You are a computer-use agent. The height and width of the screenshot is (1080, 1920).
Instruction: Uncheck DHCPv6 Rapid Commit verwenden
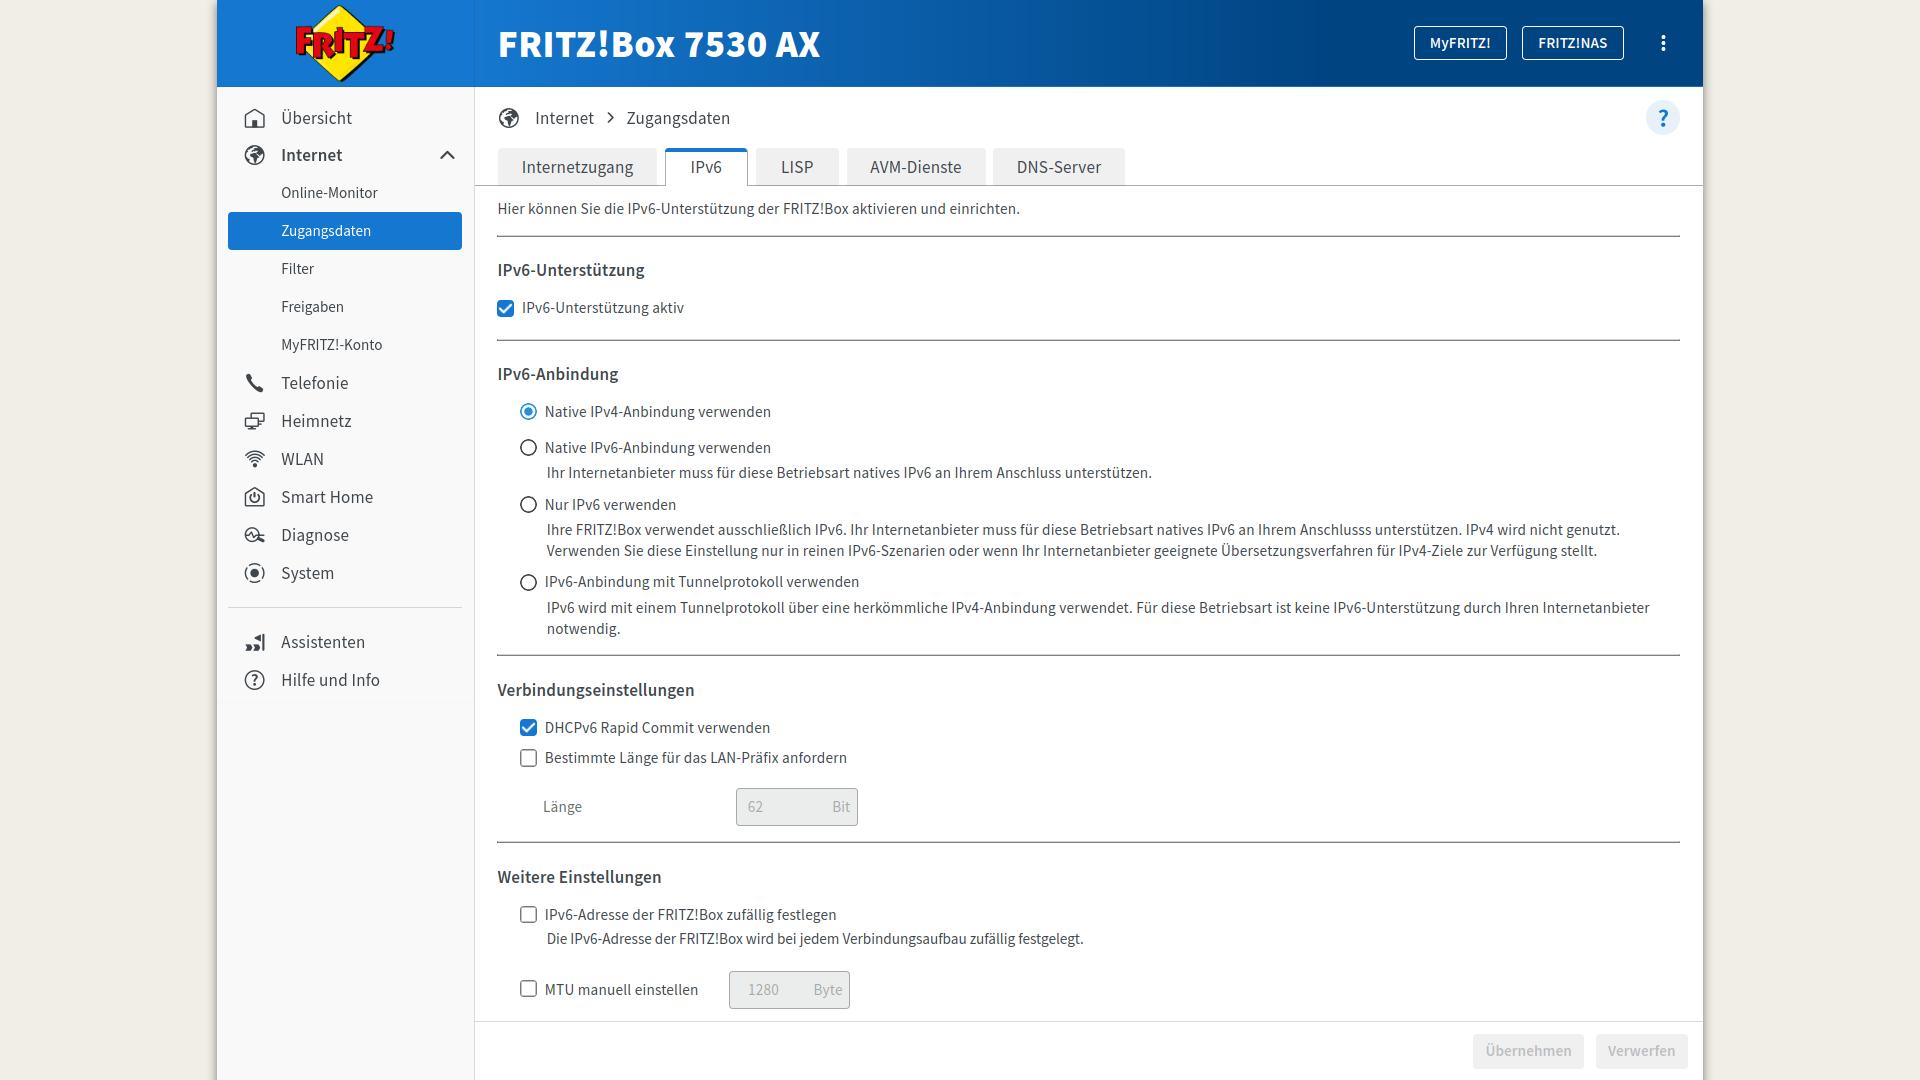coord(528,728)
